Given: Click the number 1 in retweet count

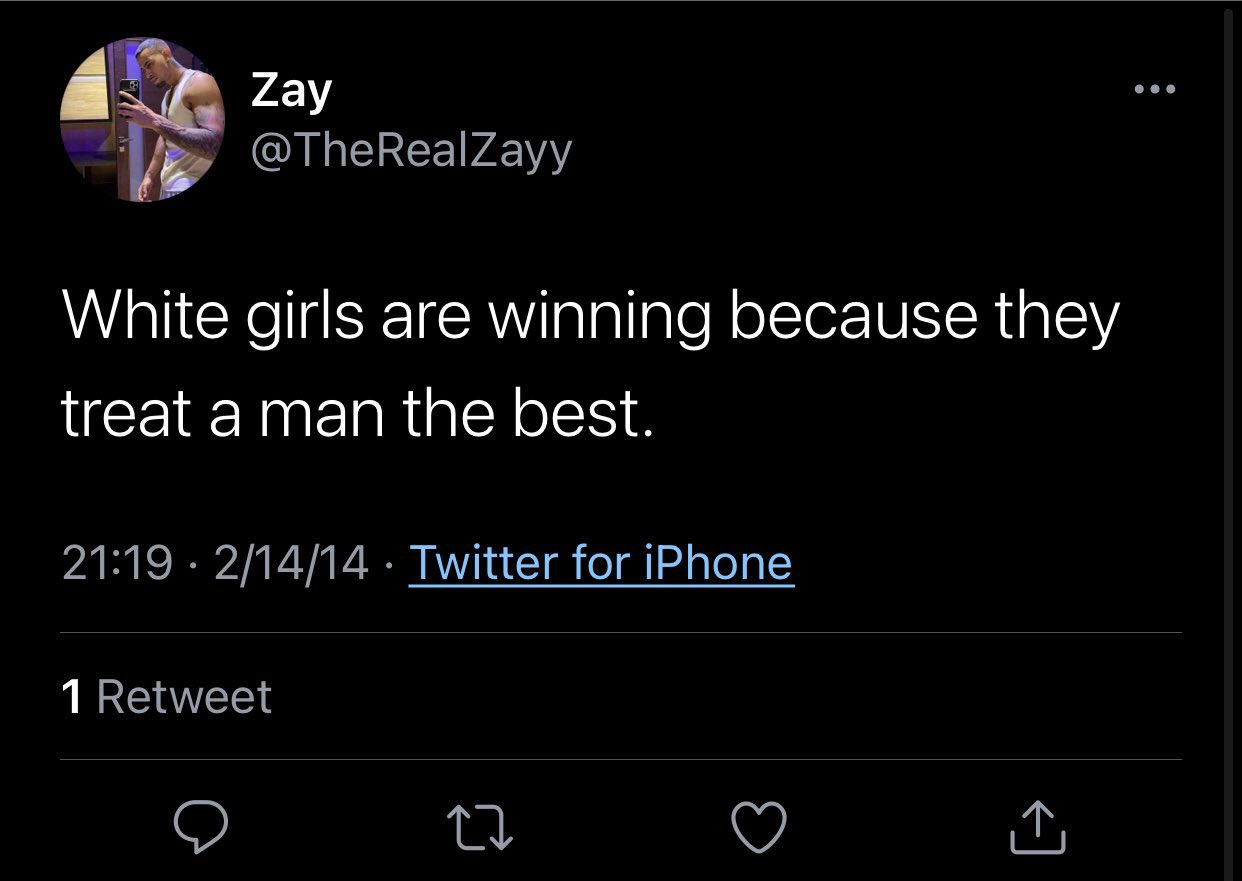Looking at the screenshot, I should (x=72, y=697).
